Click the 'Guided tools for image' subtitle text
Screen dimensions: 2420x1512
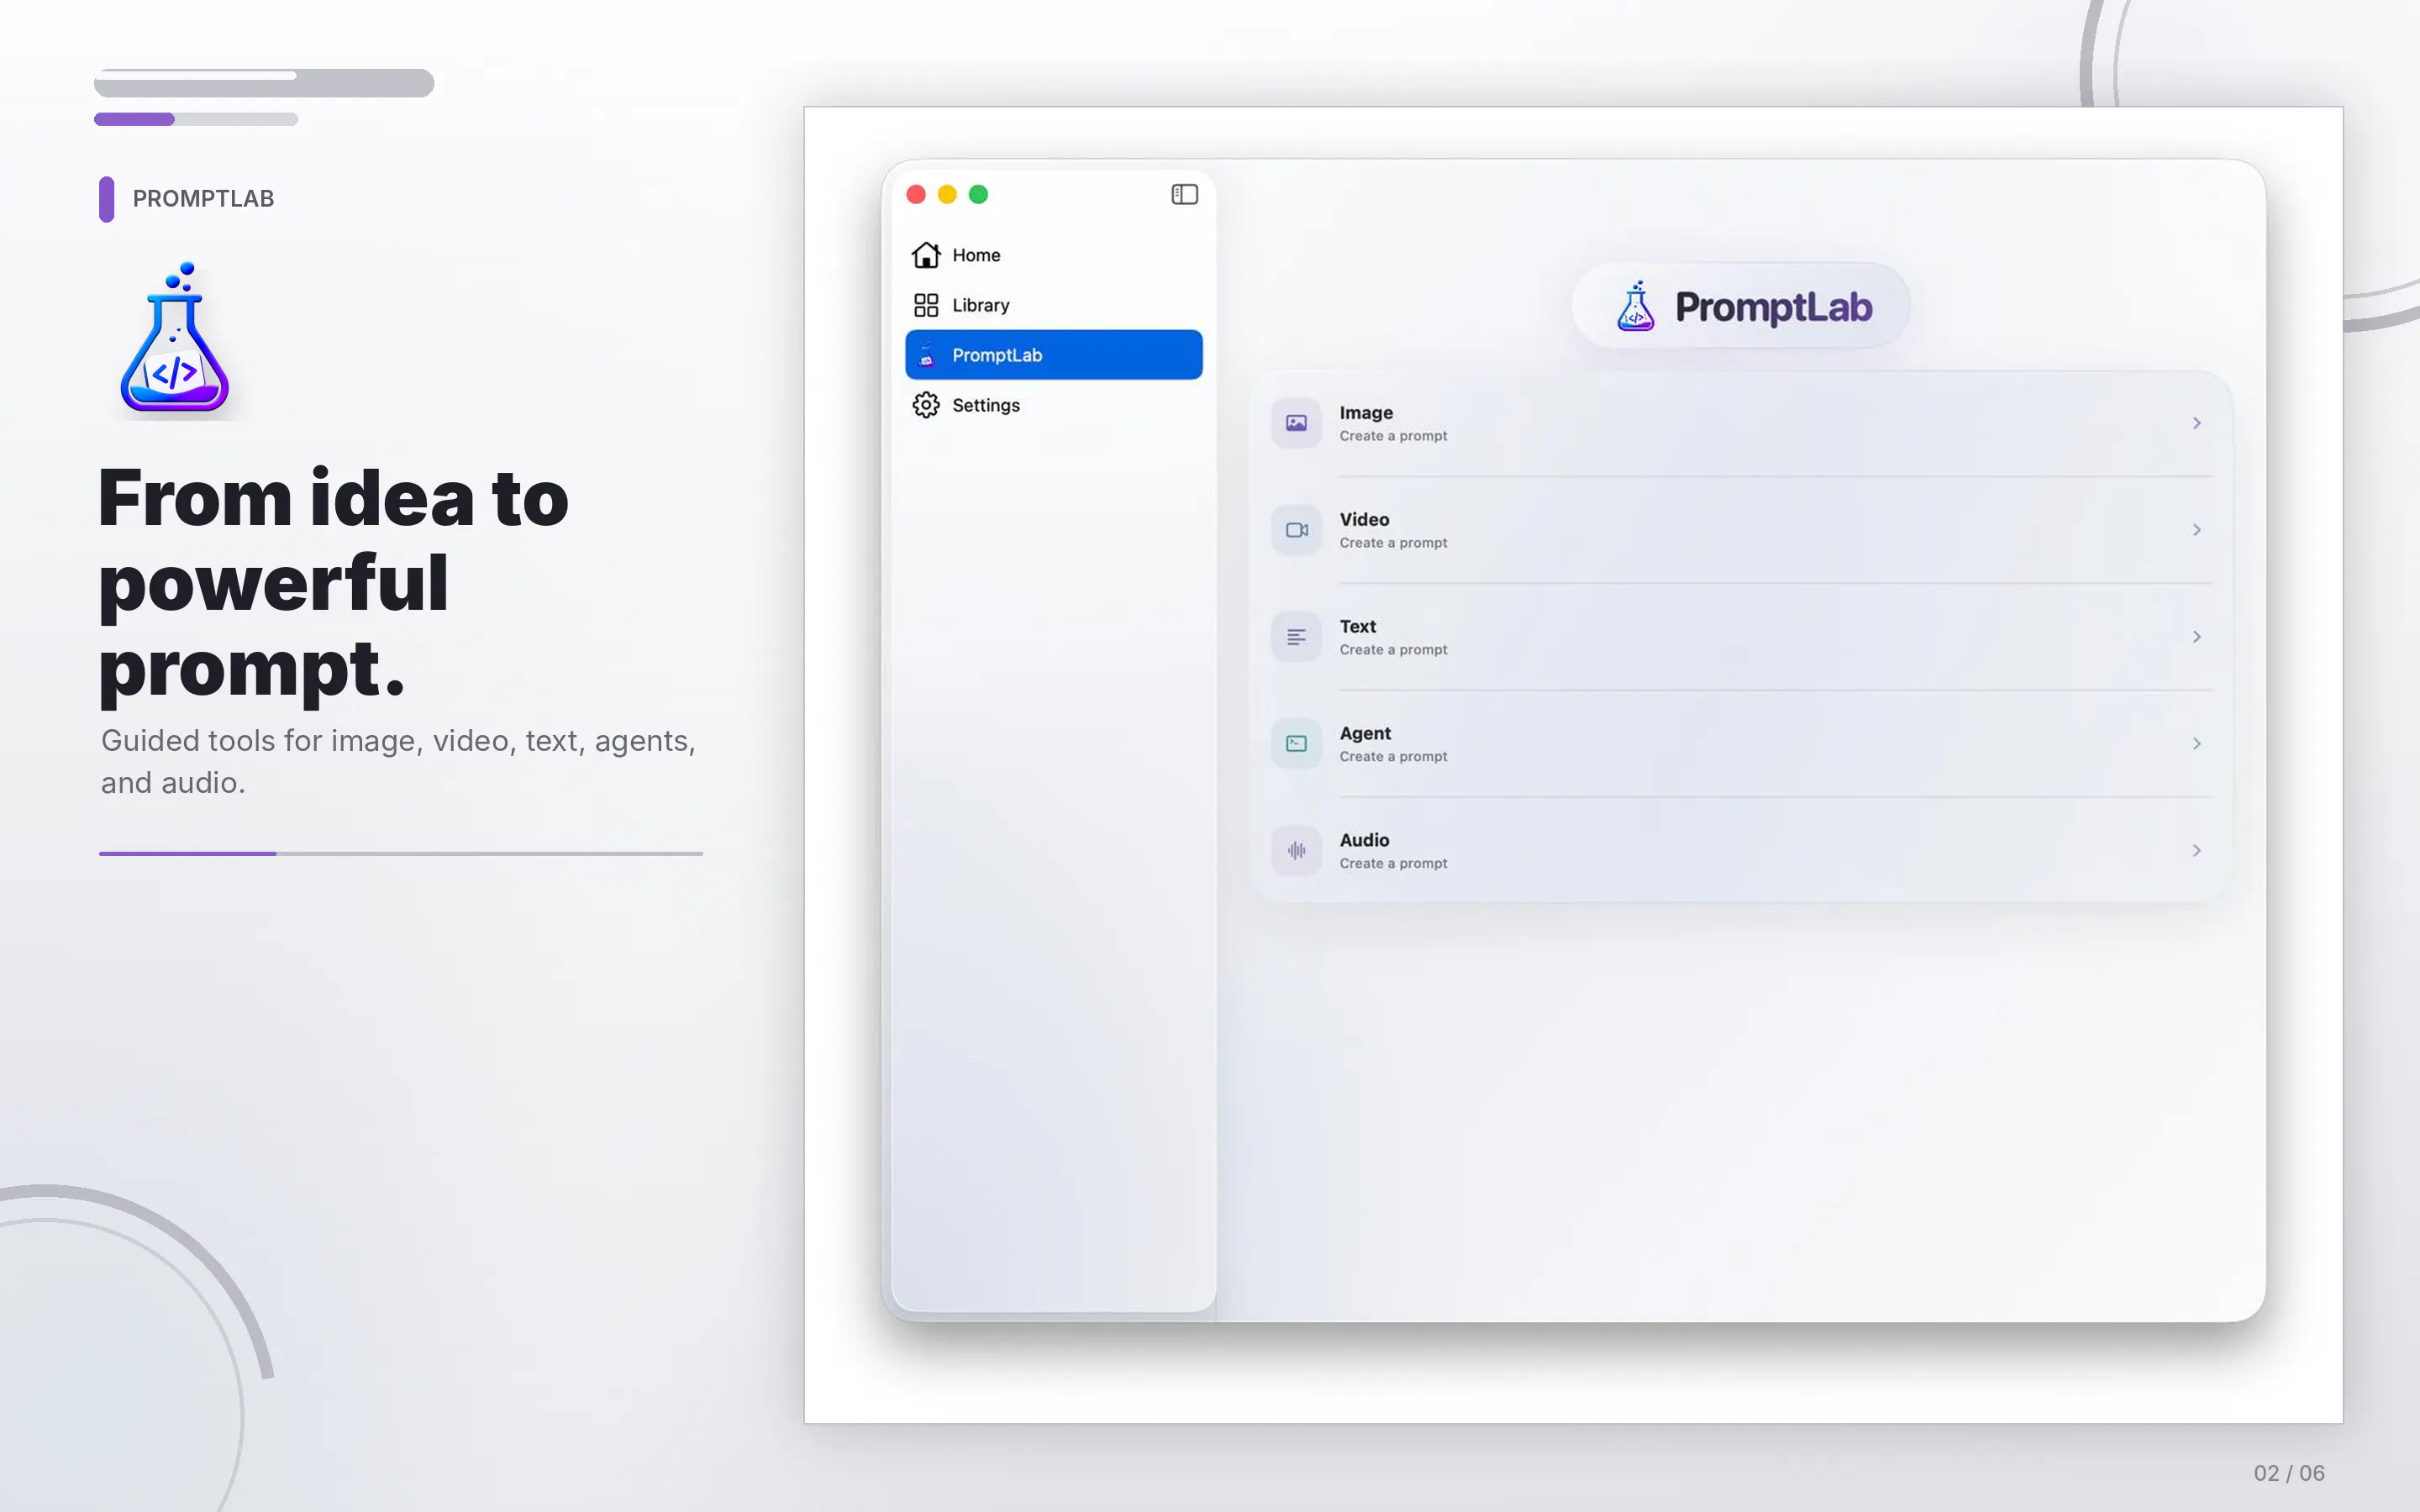click(398, 761)
